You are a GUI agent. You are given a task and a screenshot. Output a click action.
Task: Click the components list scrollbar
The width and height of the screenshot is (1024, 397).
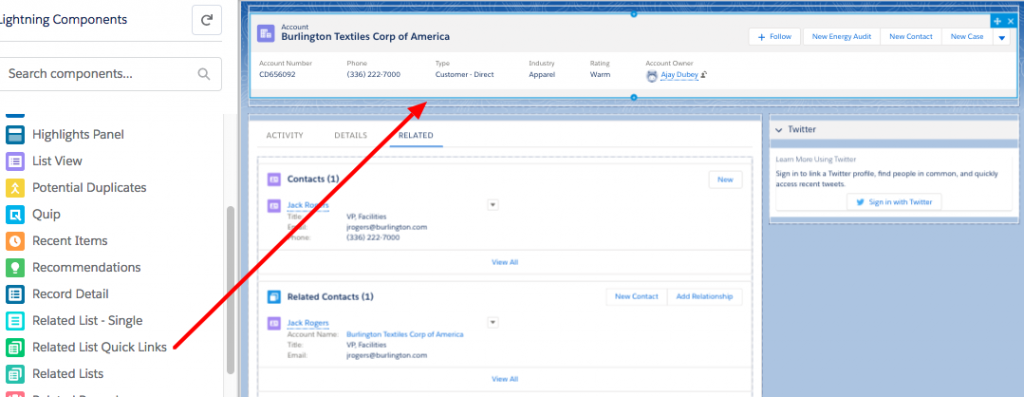230,291
